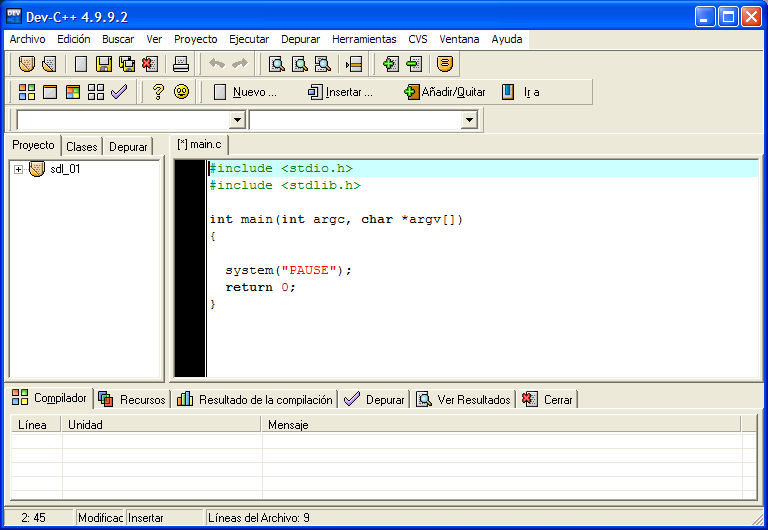Click the Save All icon with stacked floppy disks

127,64
